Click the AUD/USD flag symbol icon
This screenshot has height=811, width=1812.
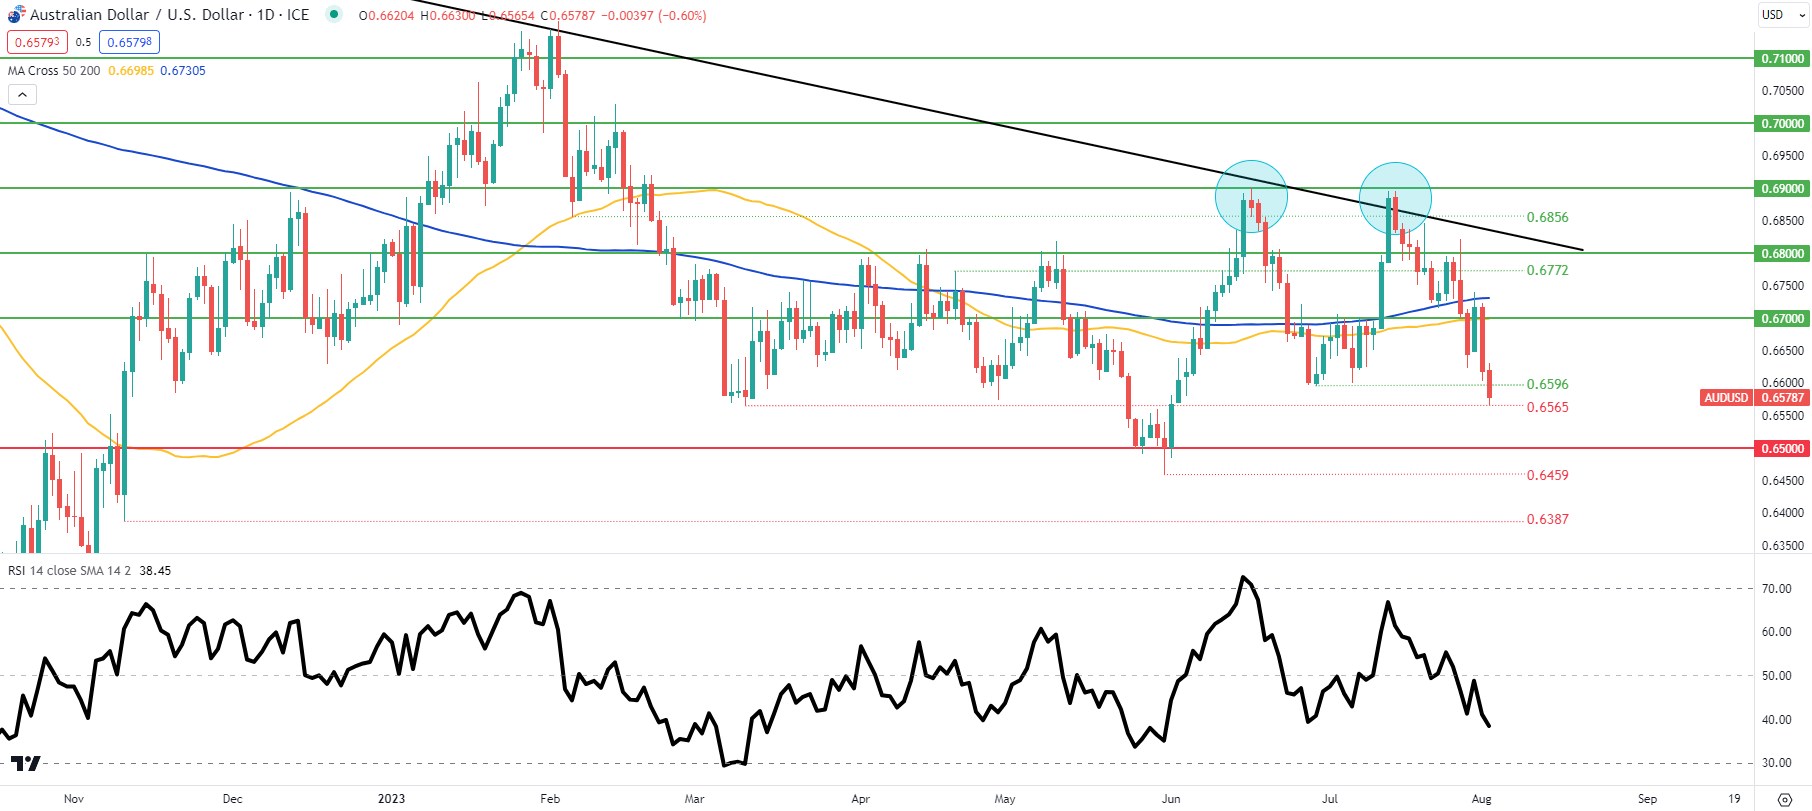16,15
